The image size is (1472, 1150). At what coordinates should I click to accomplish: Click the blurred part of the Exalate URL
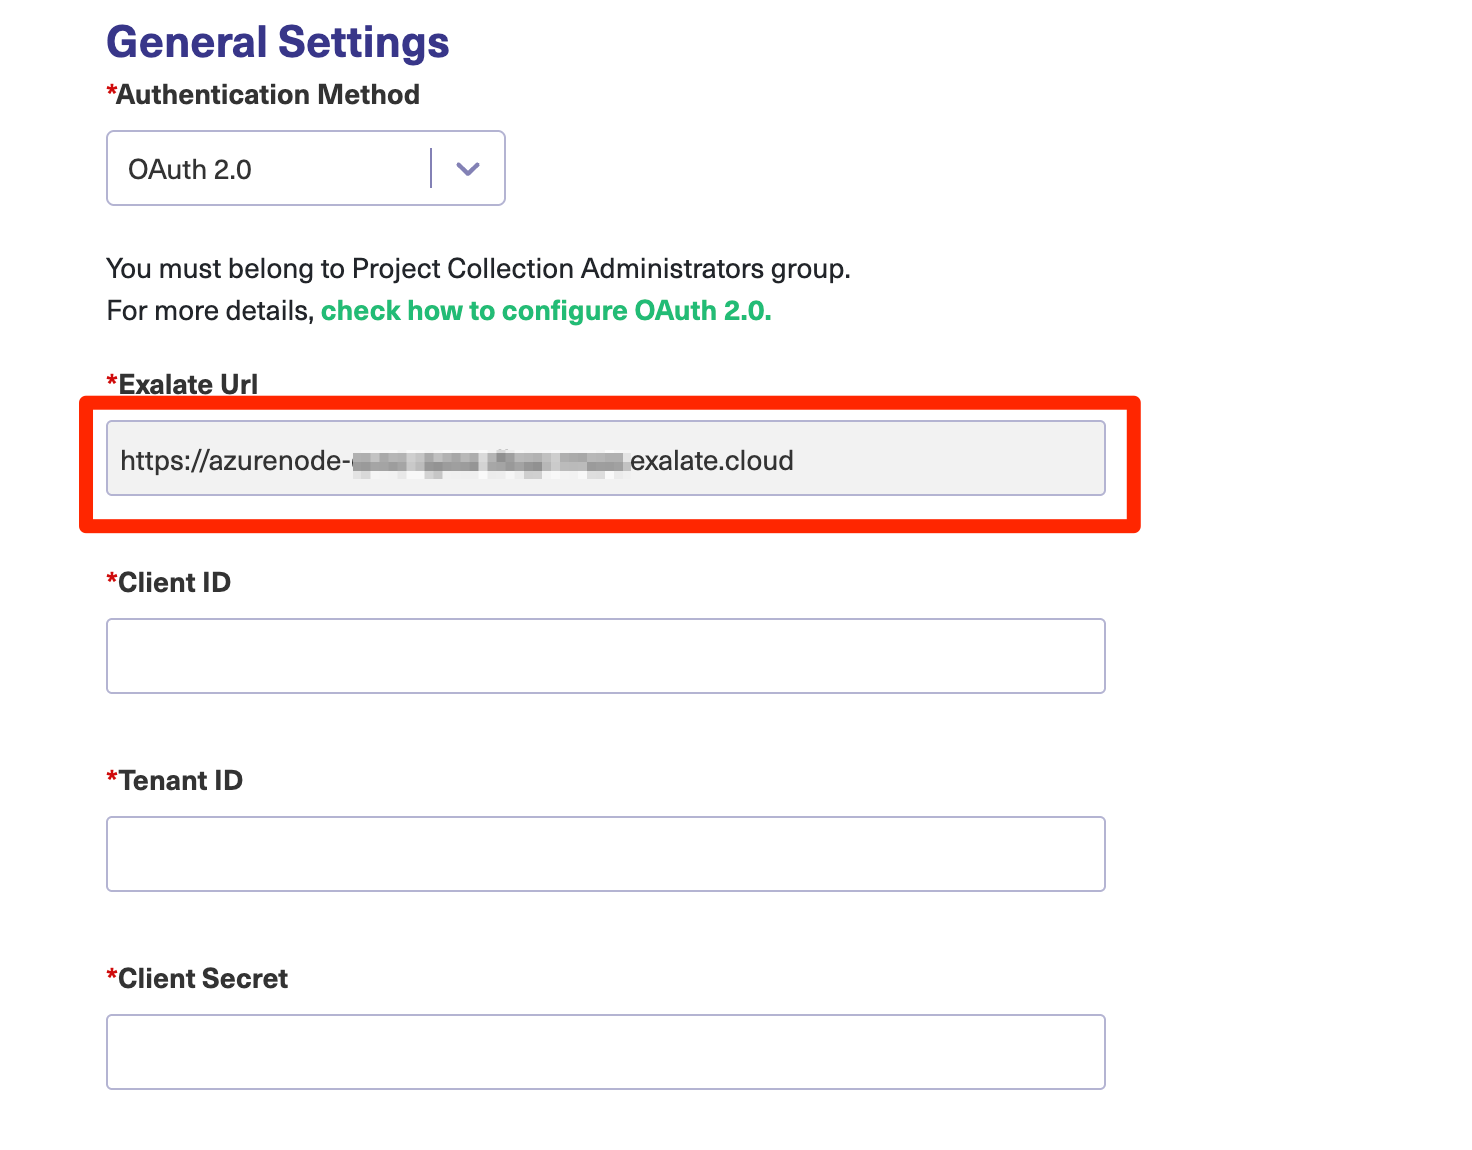[x=490, y=462]
